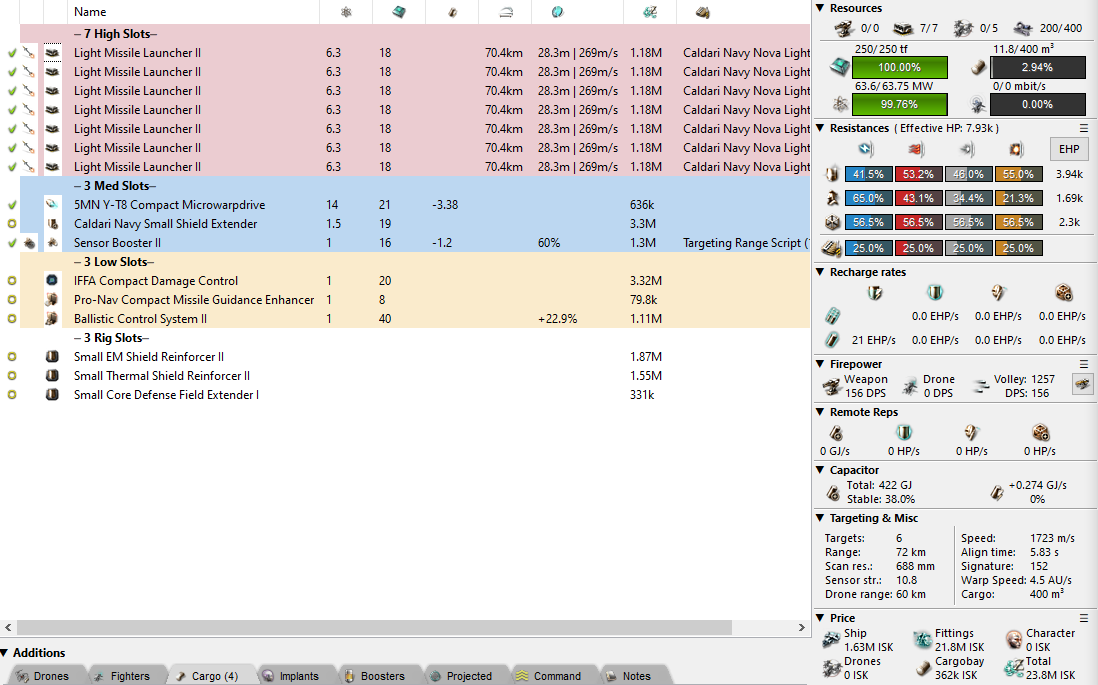Click the 5MN Y-T8 Compact Microwarpdrive module icon
This screenshot has height=685, width=1098.
(x=52, y=205)
